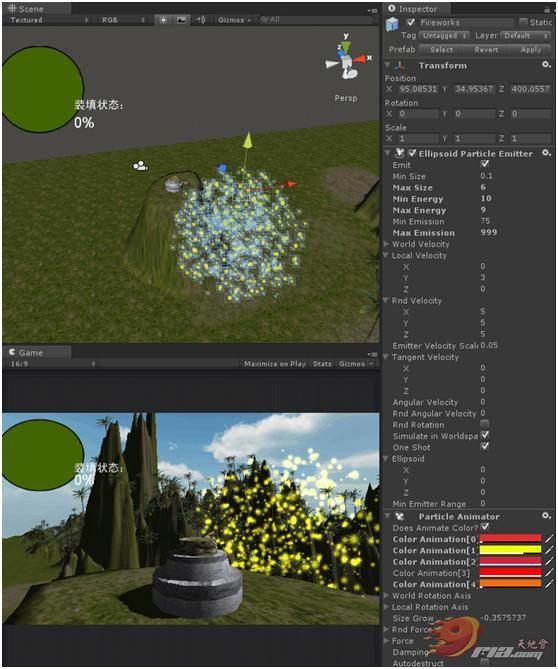Open the 16:9 aspect ratio dropdown
This screenshot has width=558, height=669.
[52, 364]
